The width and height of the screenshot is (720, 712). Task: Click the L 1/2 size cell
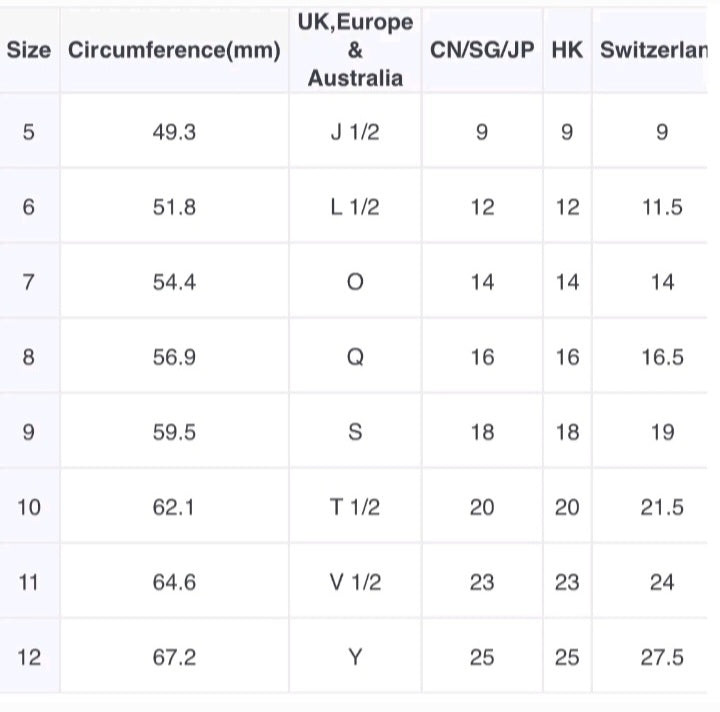point(355,207)
